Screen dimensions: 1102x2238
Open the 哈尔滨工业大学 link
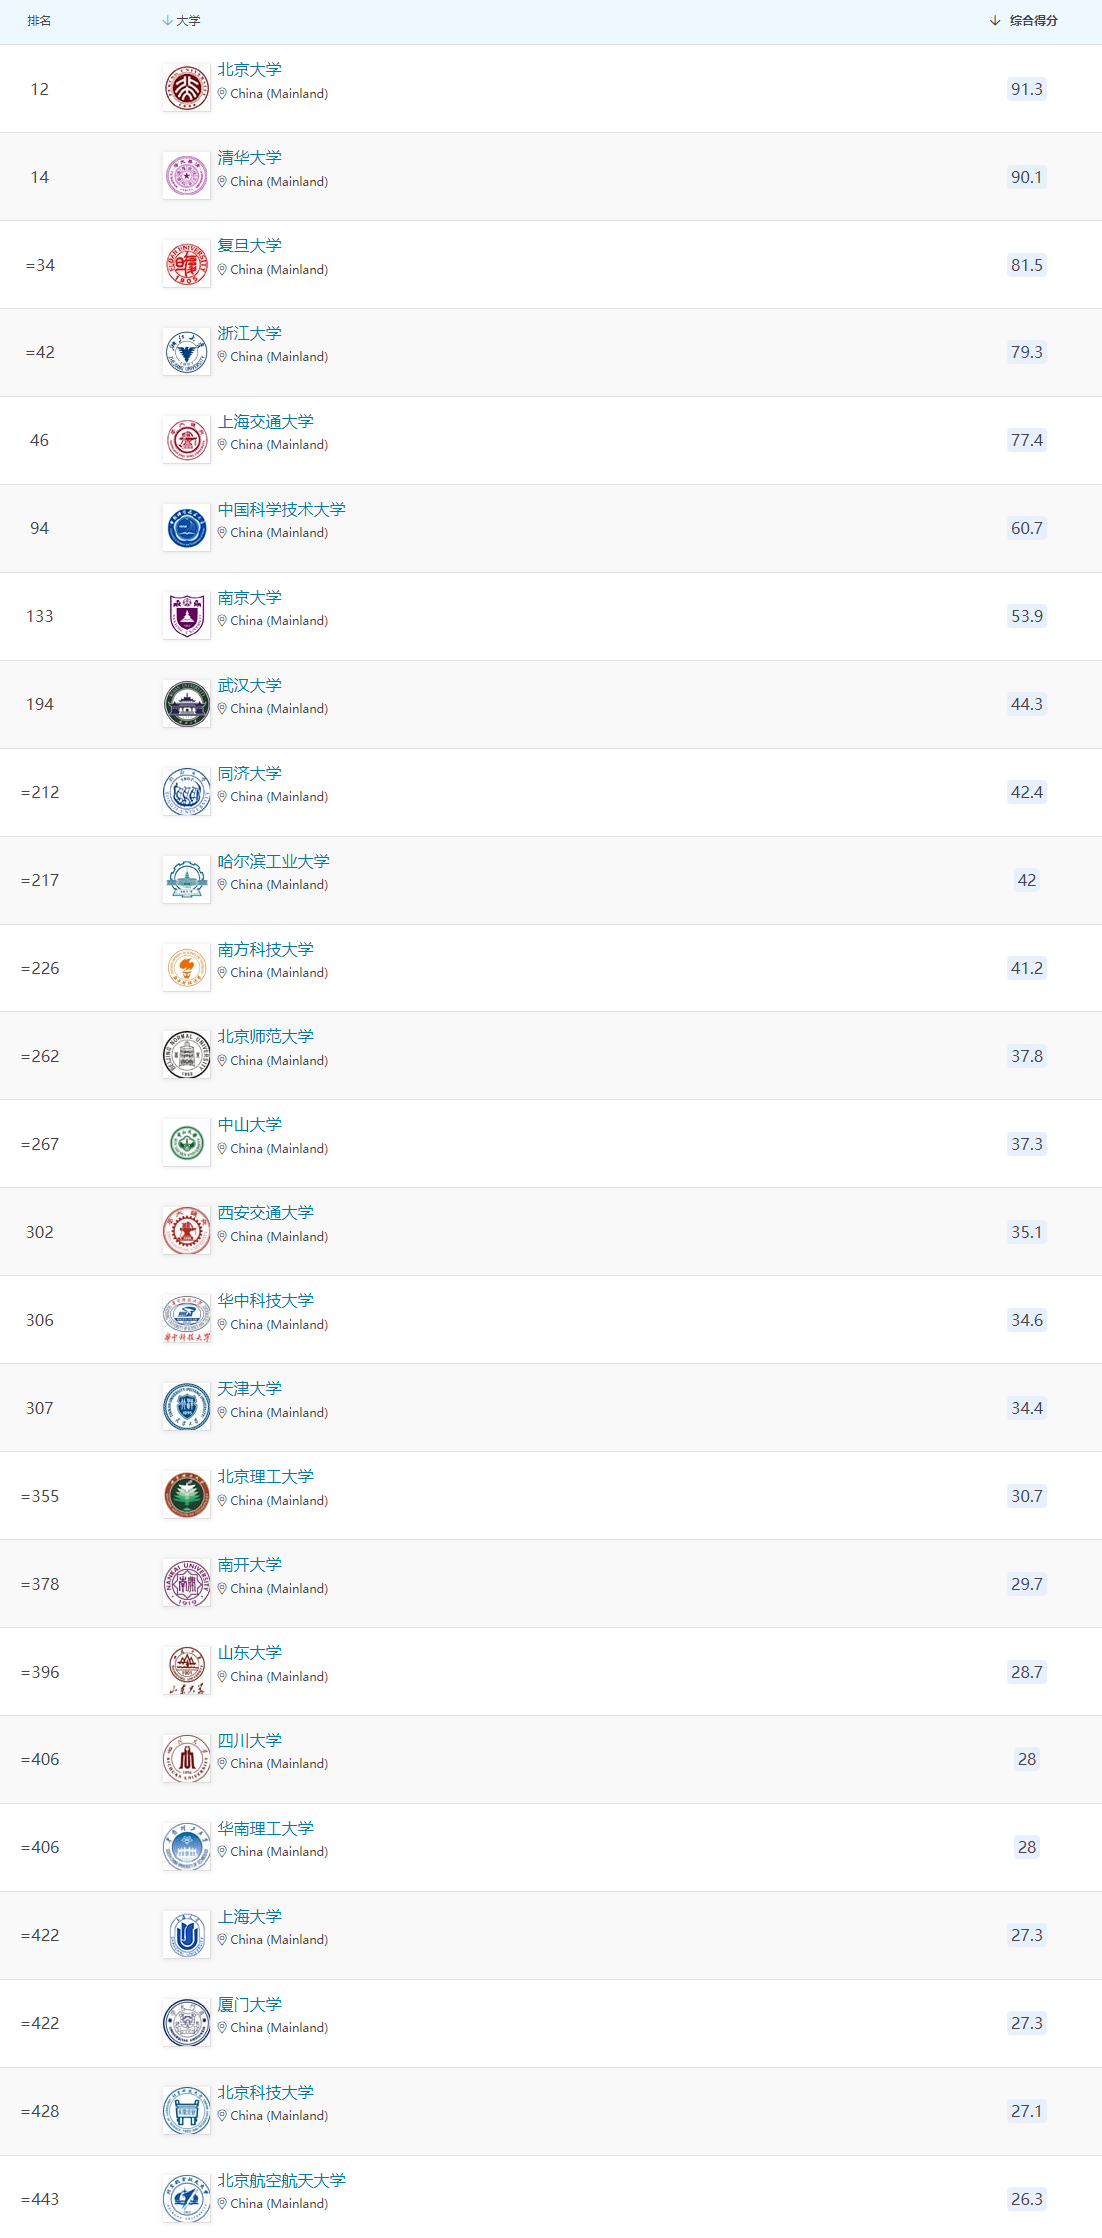(x=274, y=862)
